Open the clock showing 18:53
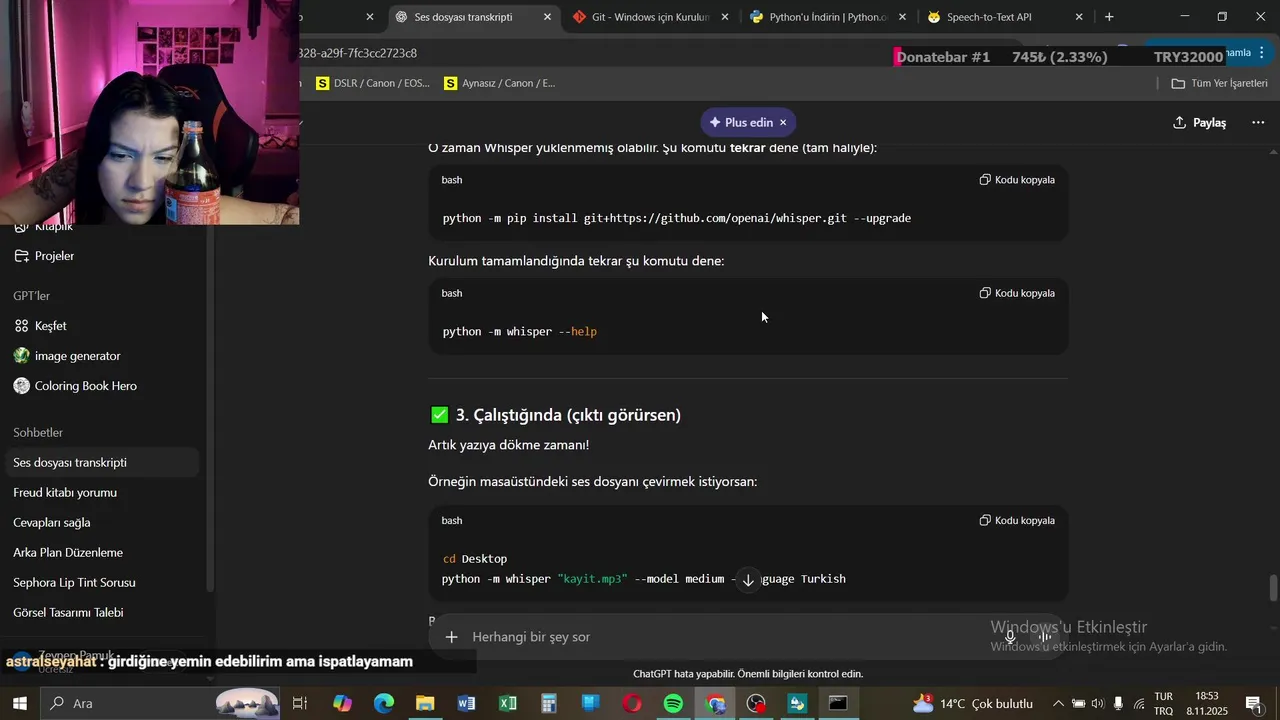This screenshot has width=1280, height=720. [1207, 703]
